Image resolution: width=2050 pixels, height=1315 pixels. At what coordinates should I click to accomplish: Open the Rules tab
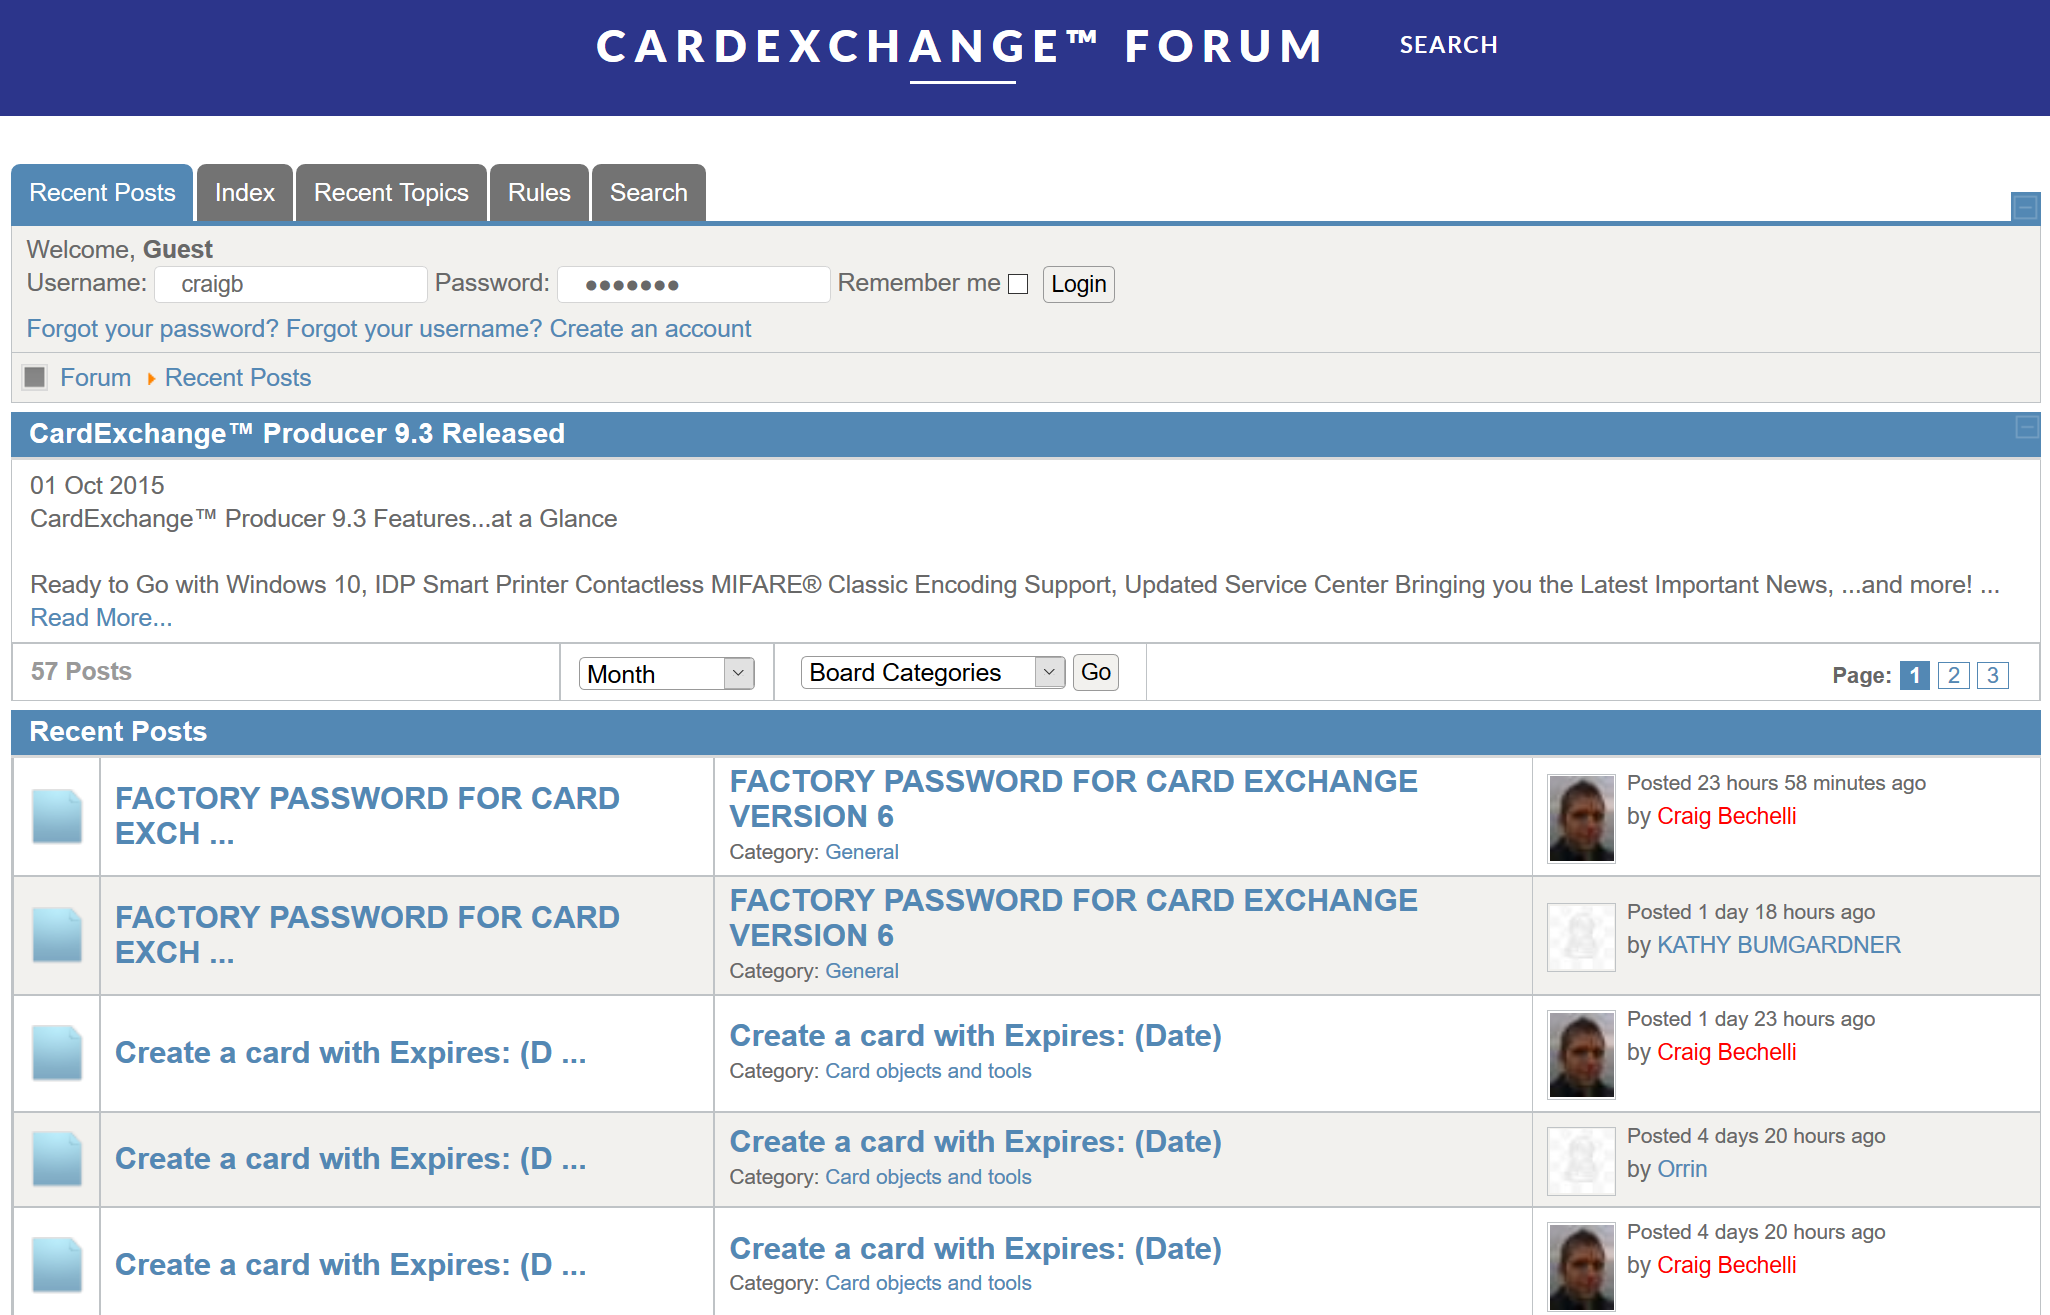tap(539, 193)
